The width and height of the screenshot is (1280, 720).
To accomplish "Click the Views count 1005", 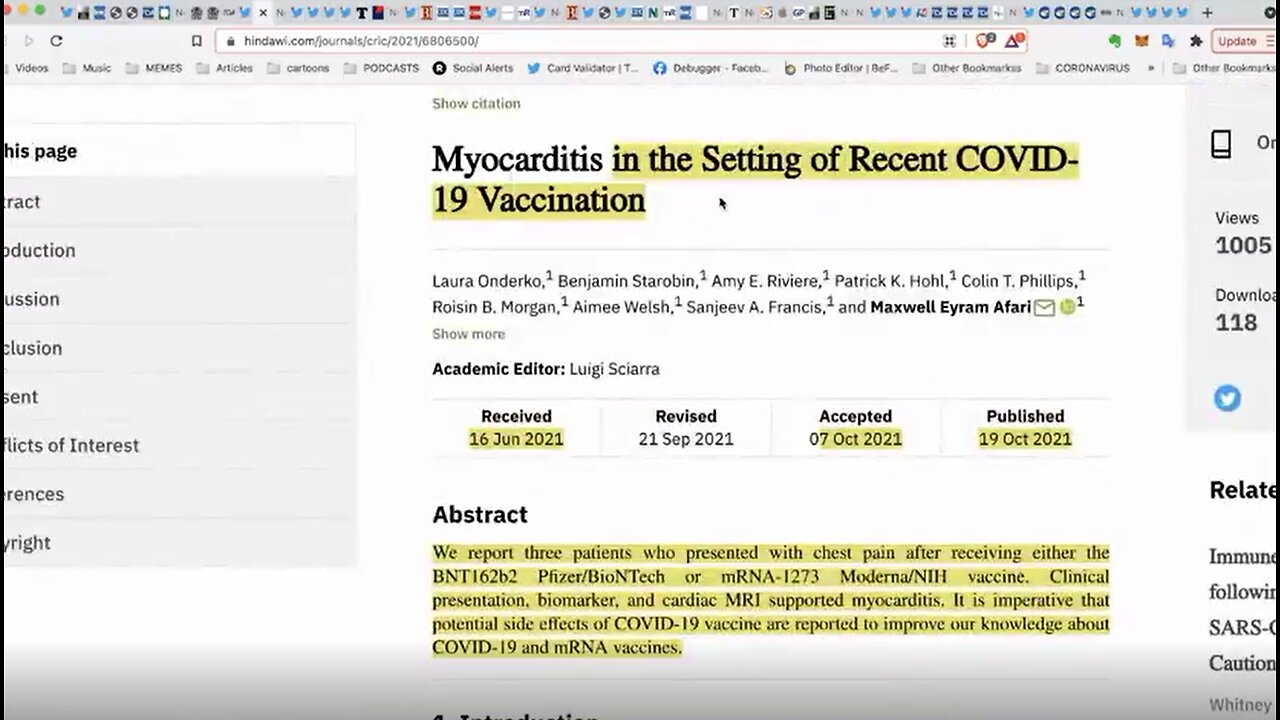I will pos(1243,246).
